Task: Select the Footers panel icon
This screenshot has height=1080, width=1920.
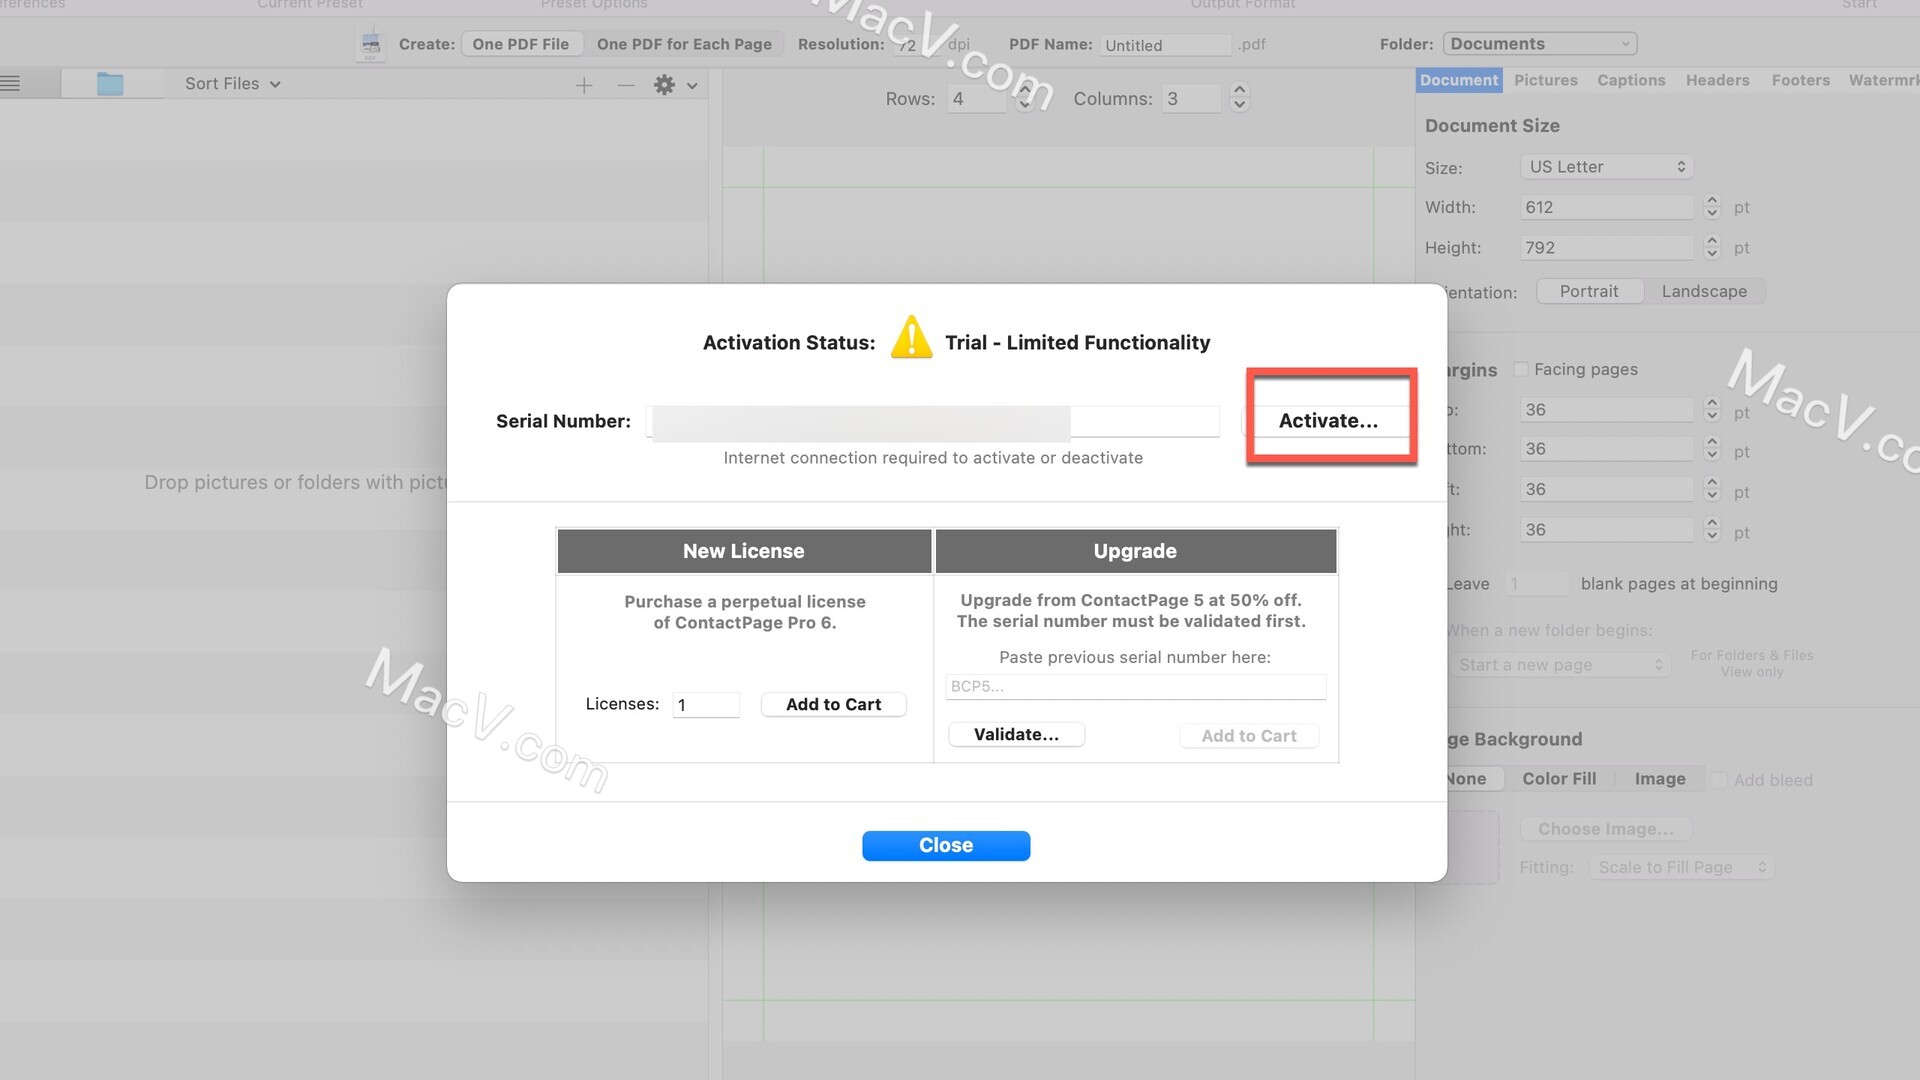Action: (1800, 79)
